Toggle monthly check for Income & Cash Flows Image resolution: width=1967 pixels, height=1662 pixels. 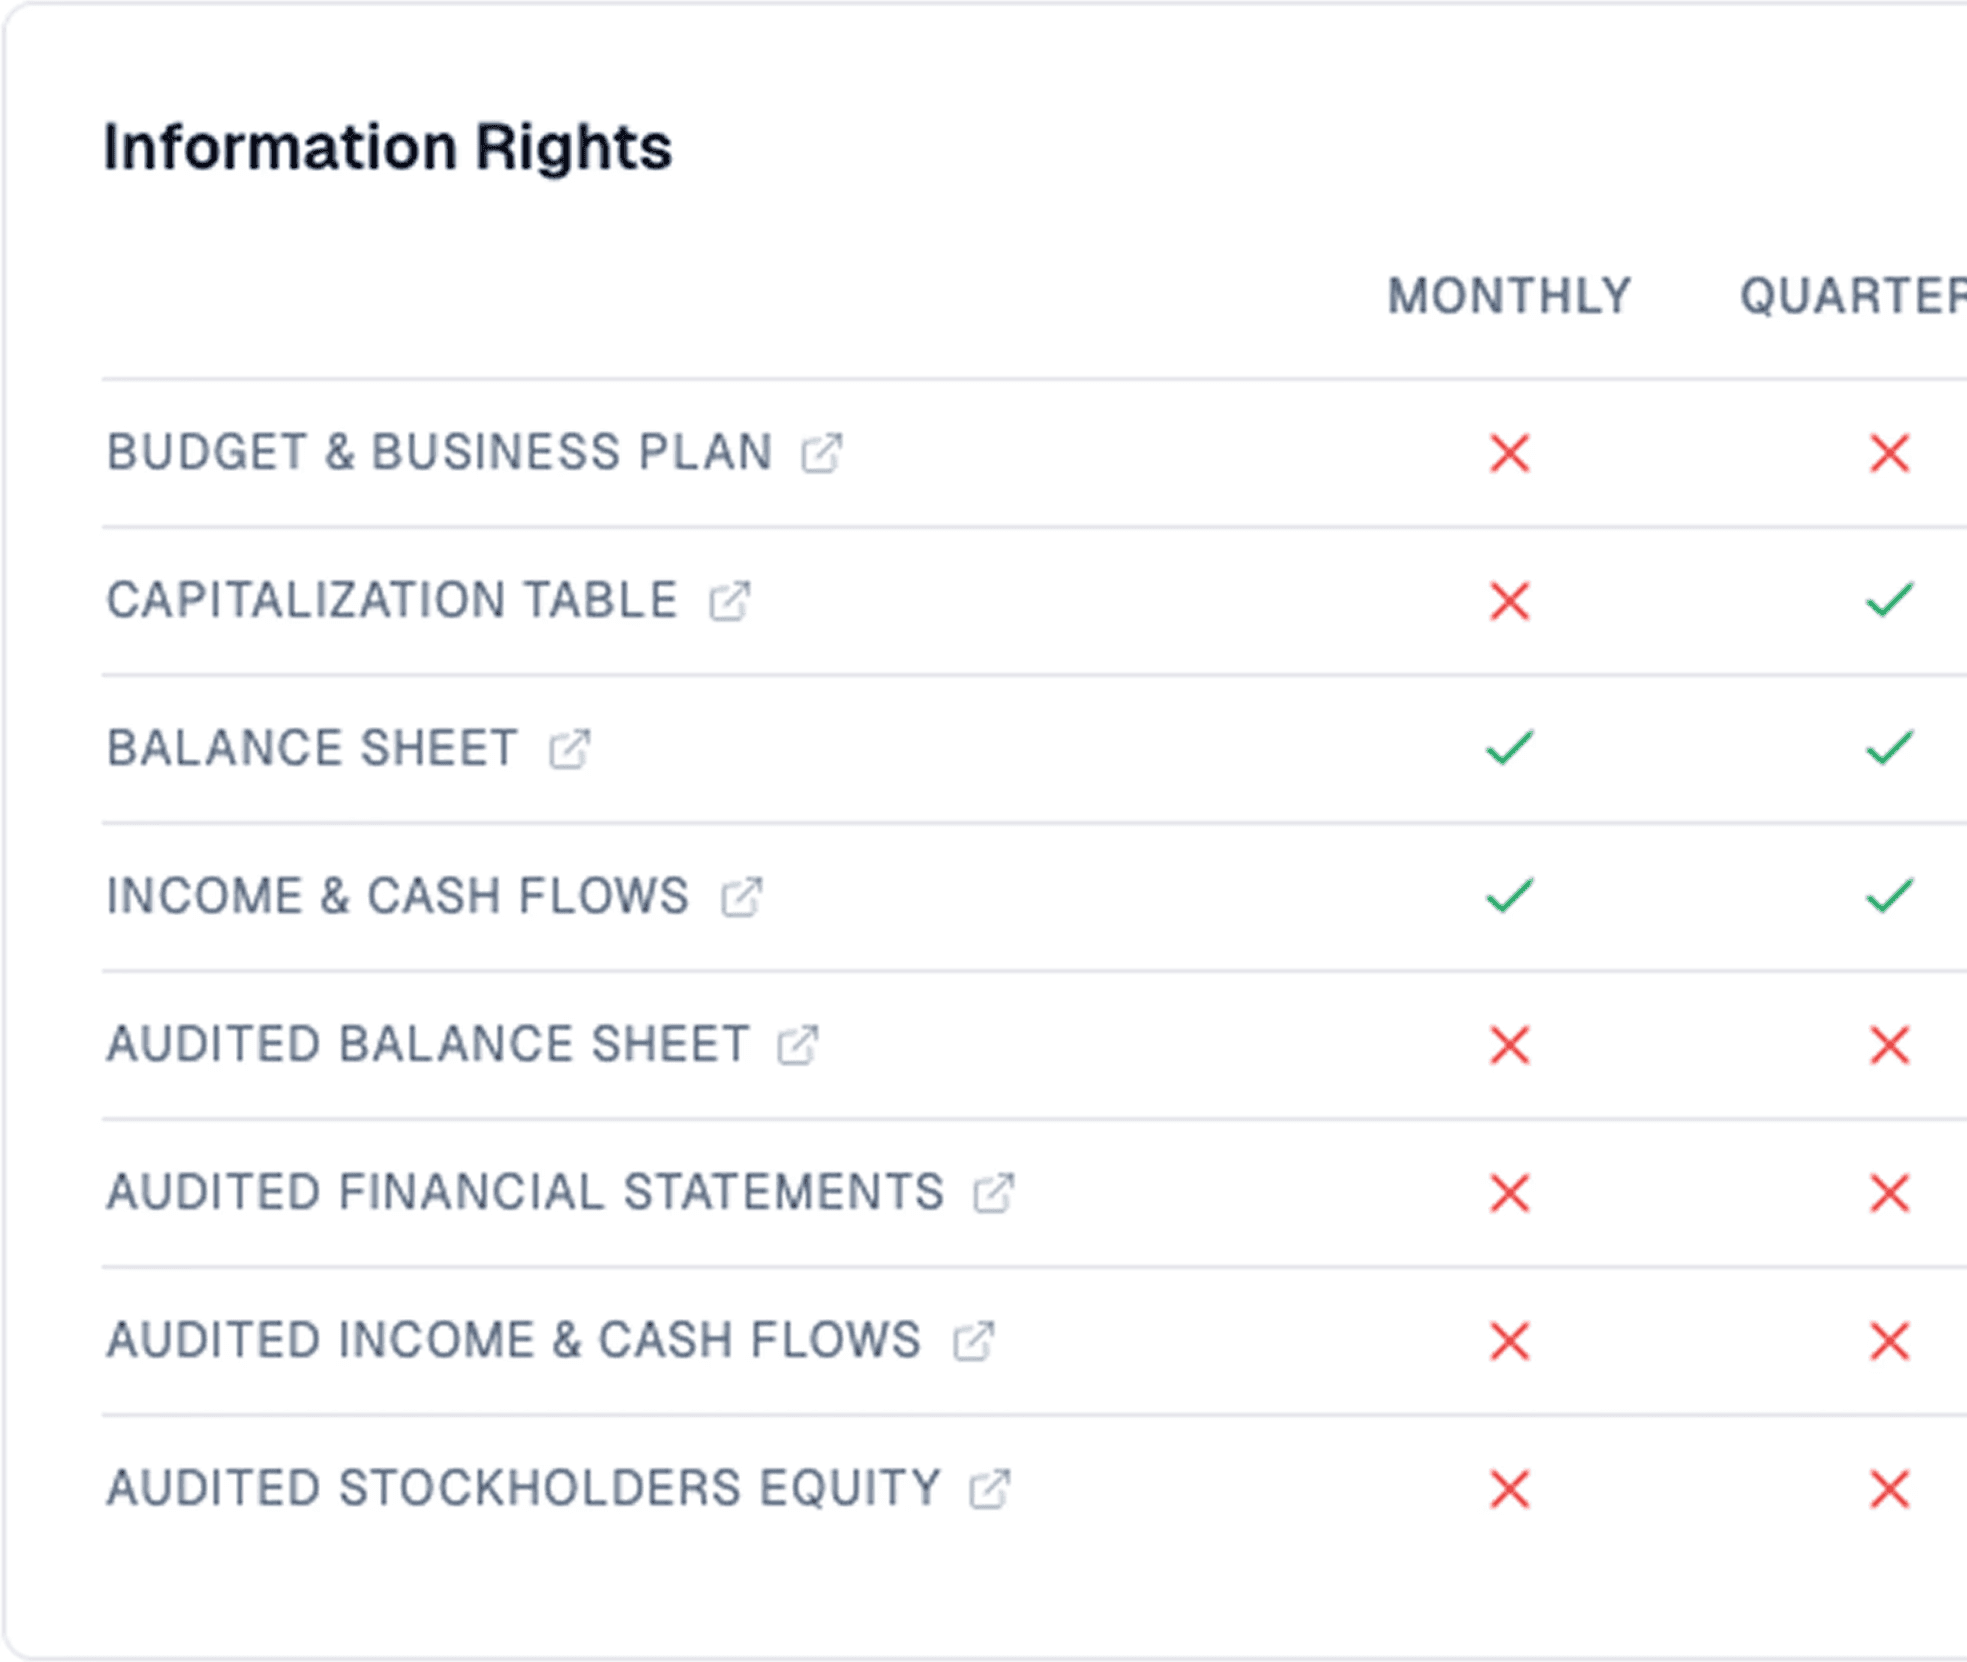tap(1509, 896)
